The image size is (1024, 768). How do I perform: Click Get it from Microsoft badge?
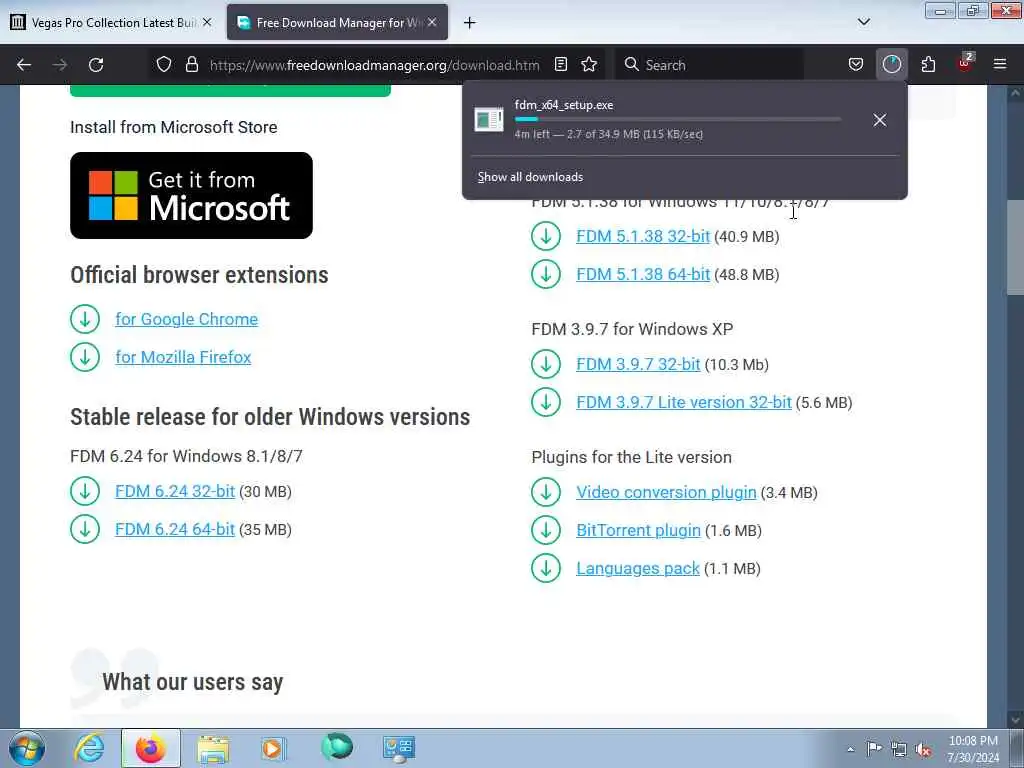(x=191, y=195)
